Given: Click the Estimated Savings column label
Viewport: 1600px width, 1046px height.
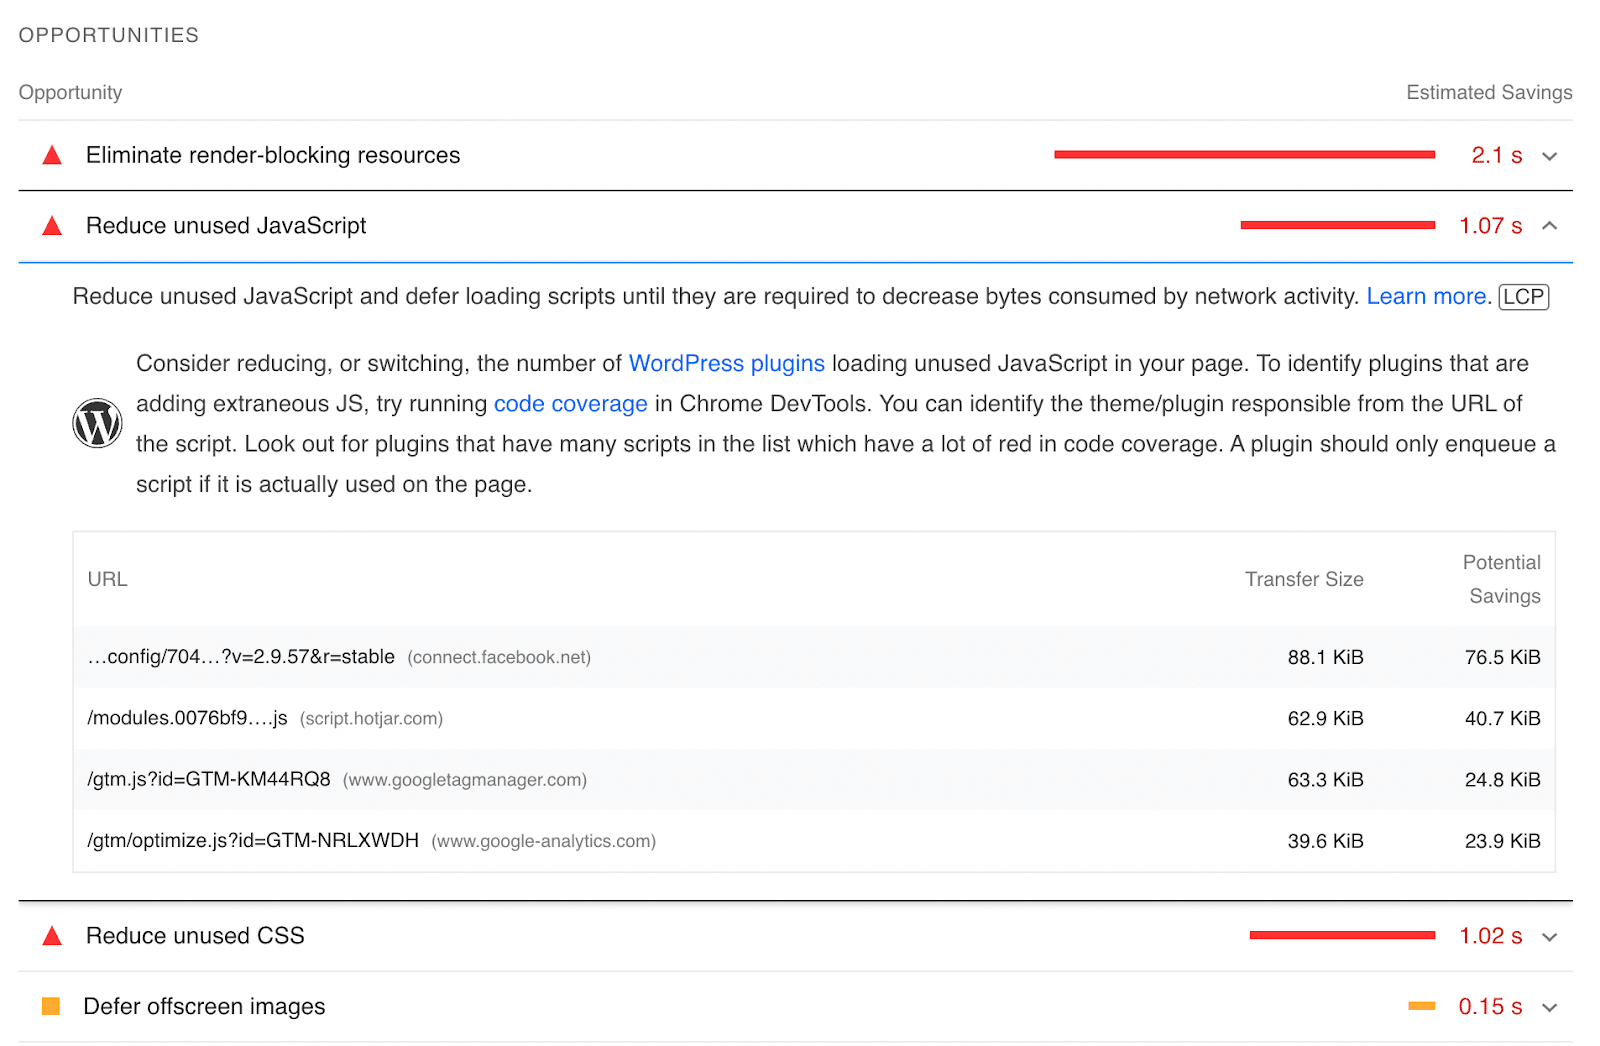Looking at the screenshot, I should pos(1489,92).
